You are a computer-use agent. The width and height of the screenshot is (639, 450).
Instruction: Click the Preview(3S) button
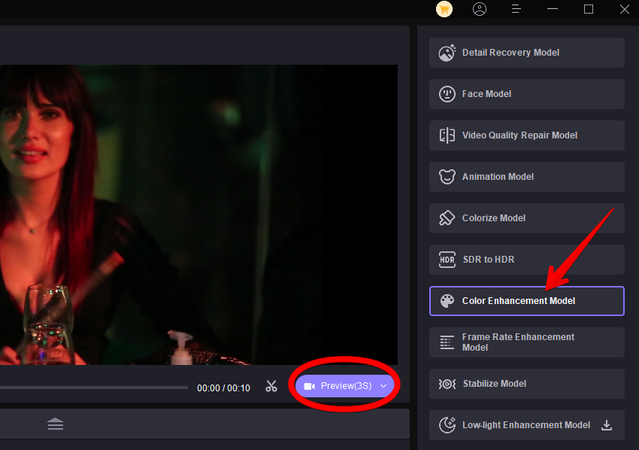(x=336, y=386)
